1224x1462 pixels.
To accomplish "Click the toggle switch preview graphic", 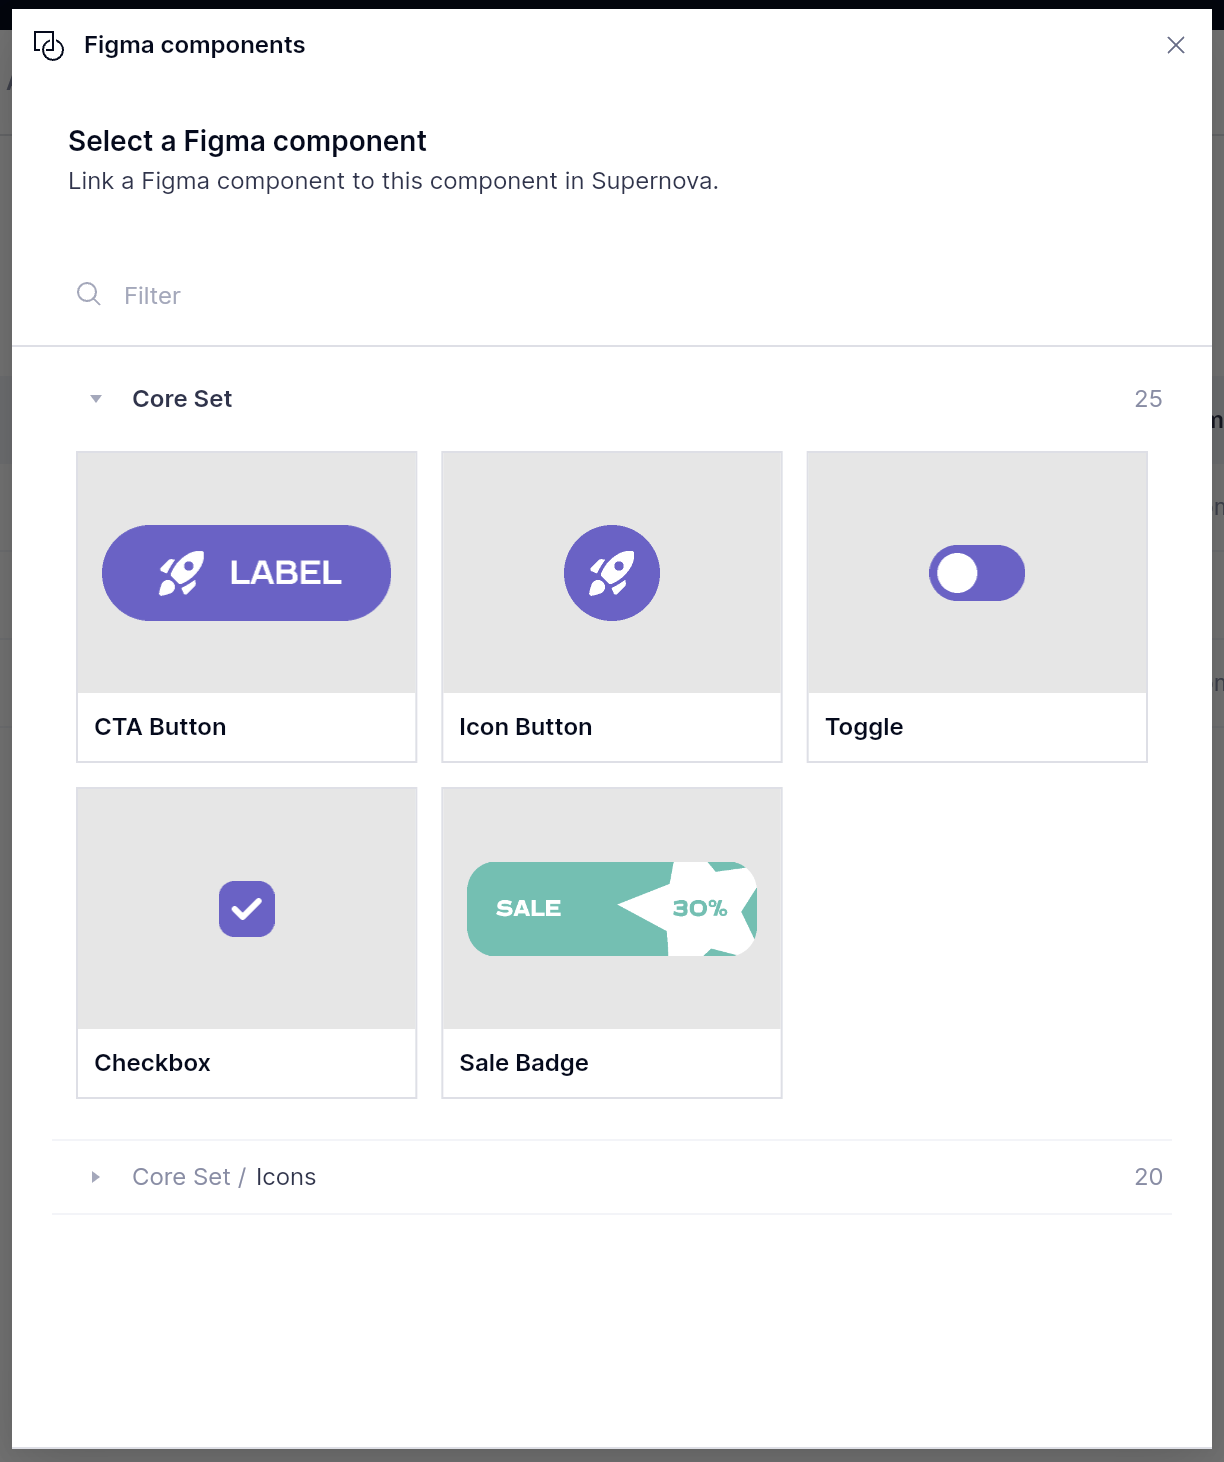I will pyautogui.click(x=977, y=573).
